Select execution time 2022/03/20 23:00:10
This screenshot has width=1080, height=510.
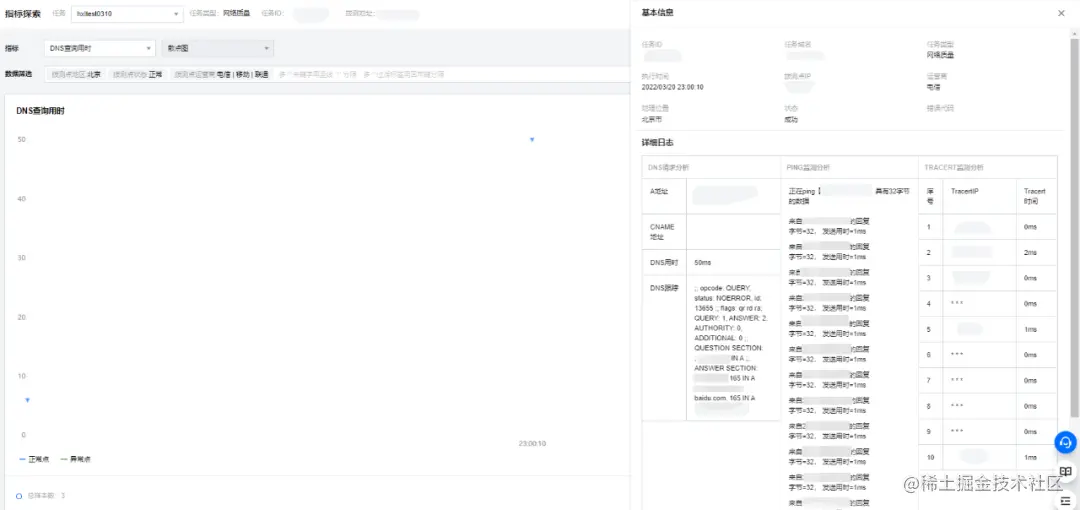pyautogui.click(x=672, y=88)
